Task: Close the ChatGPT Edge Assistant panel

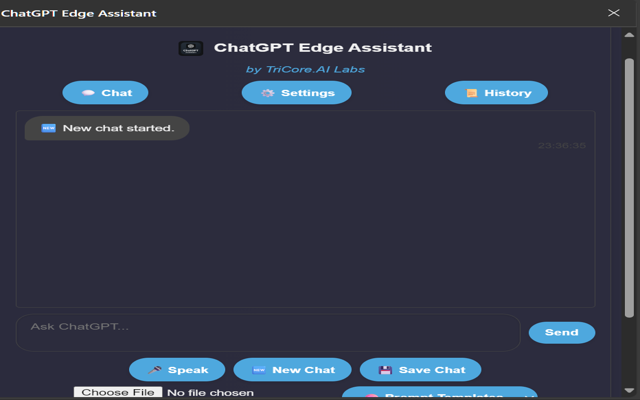Action: (x=613, y=13)
